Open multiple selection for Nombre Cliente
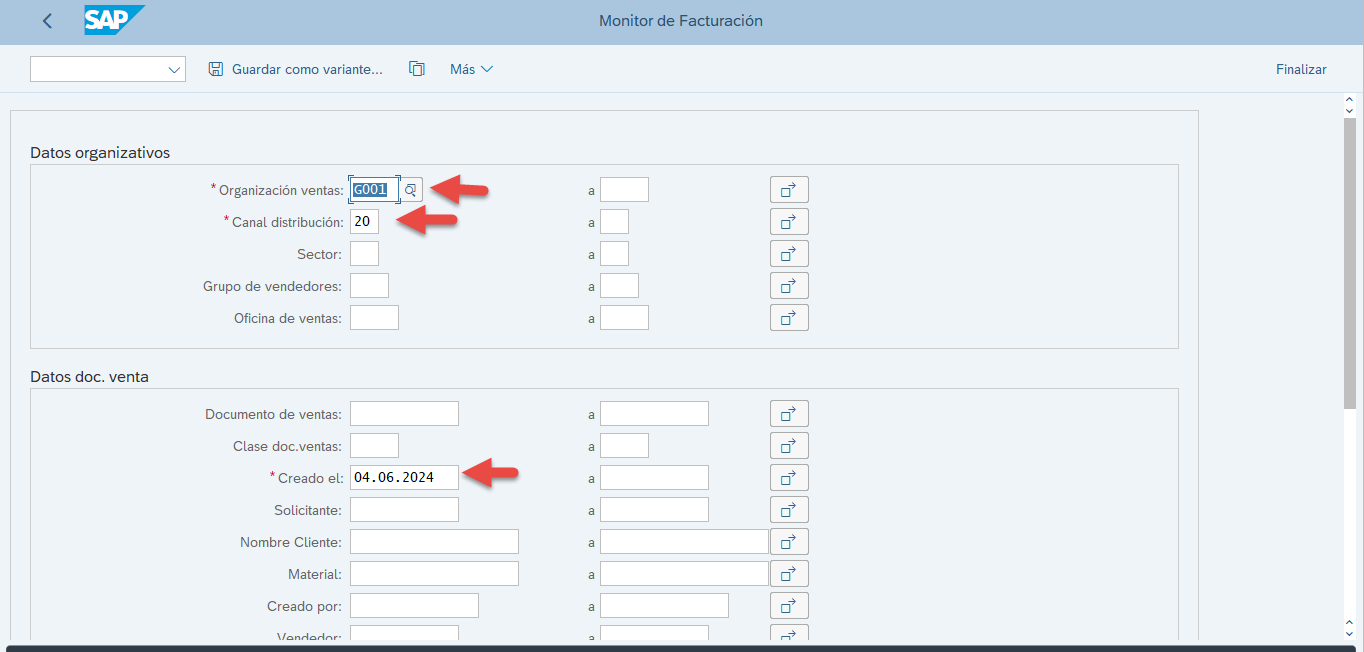This screenshot has width=1364, height=652. [x=789, y=541]
